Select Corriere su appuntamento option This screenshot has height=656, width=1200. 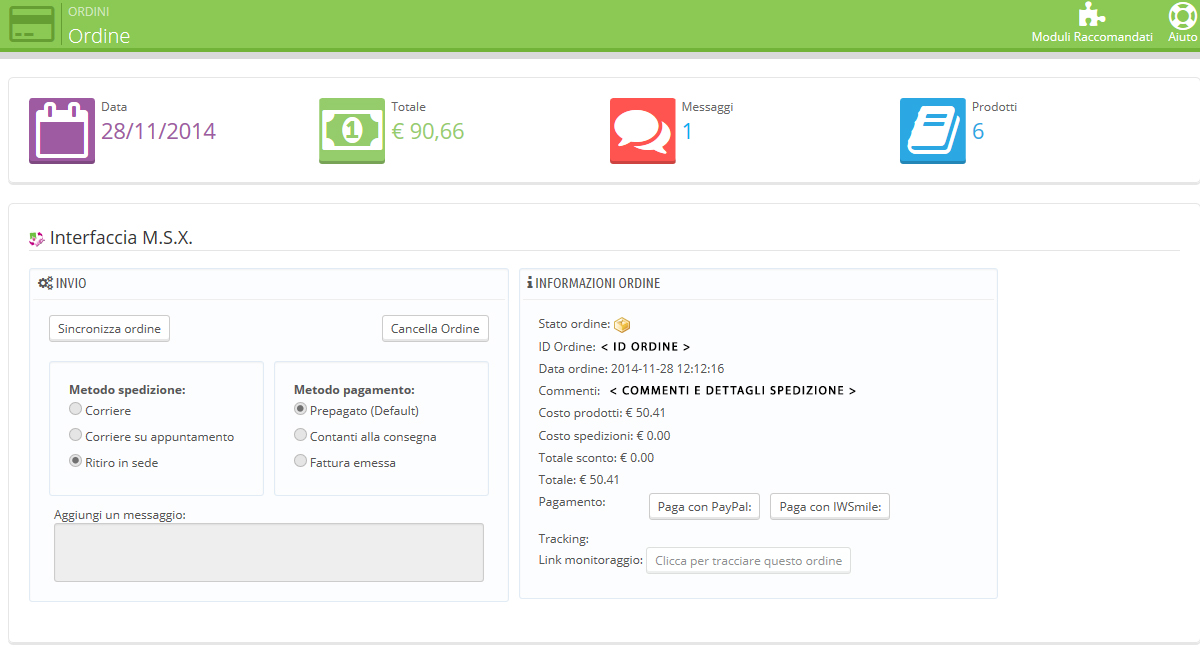76,436
